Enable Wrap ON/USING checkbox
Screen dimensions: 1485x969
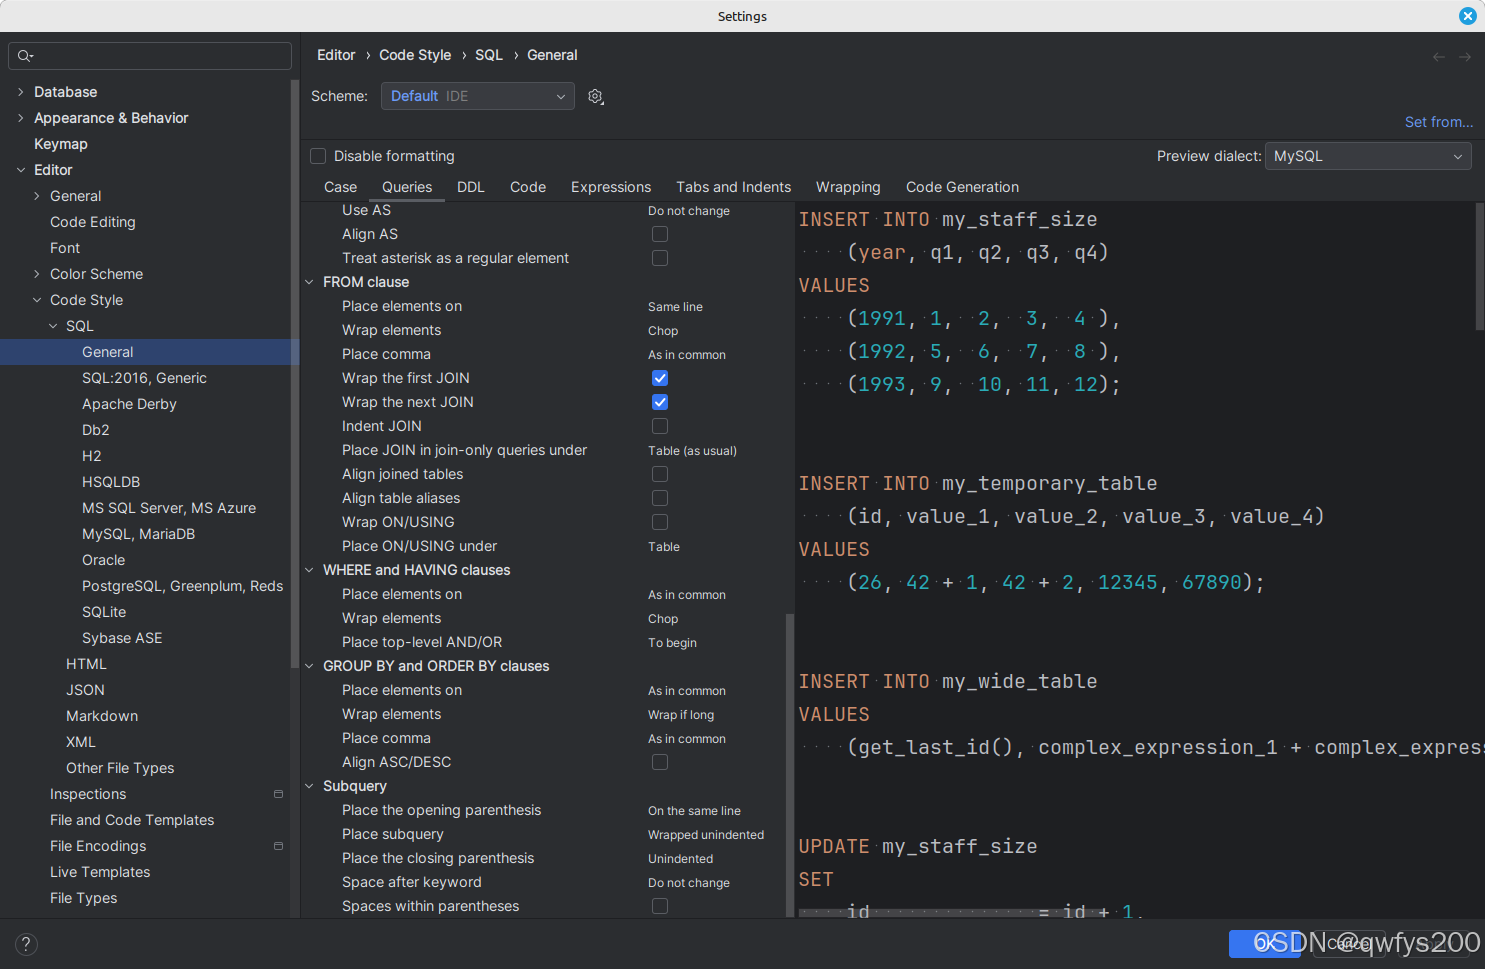tap(660, 522)
